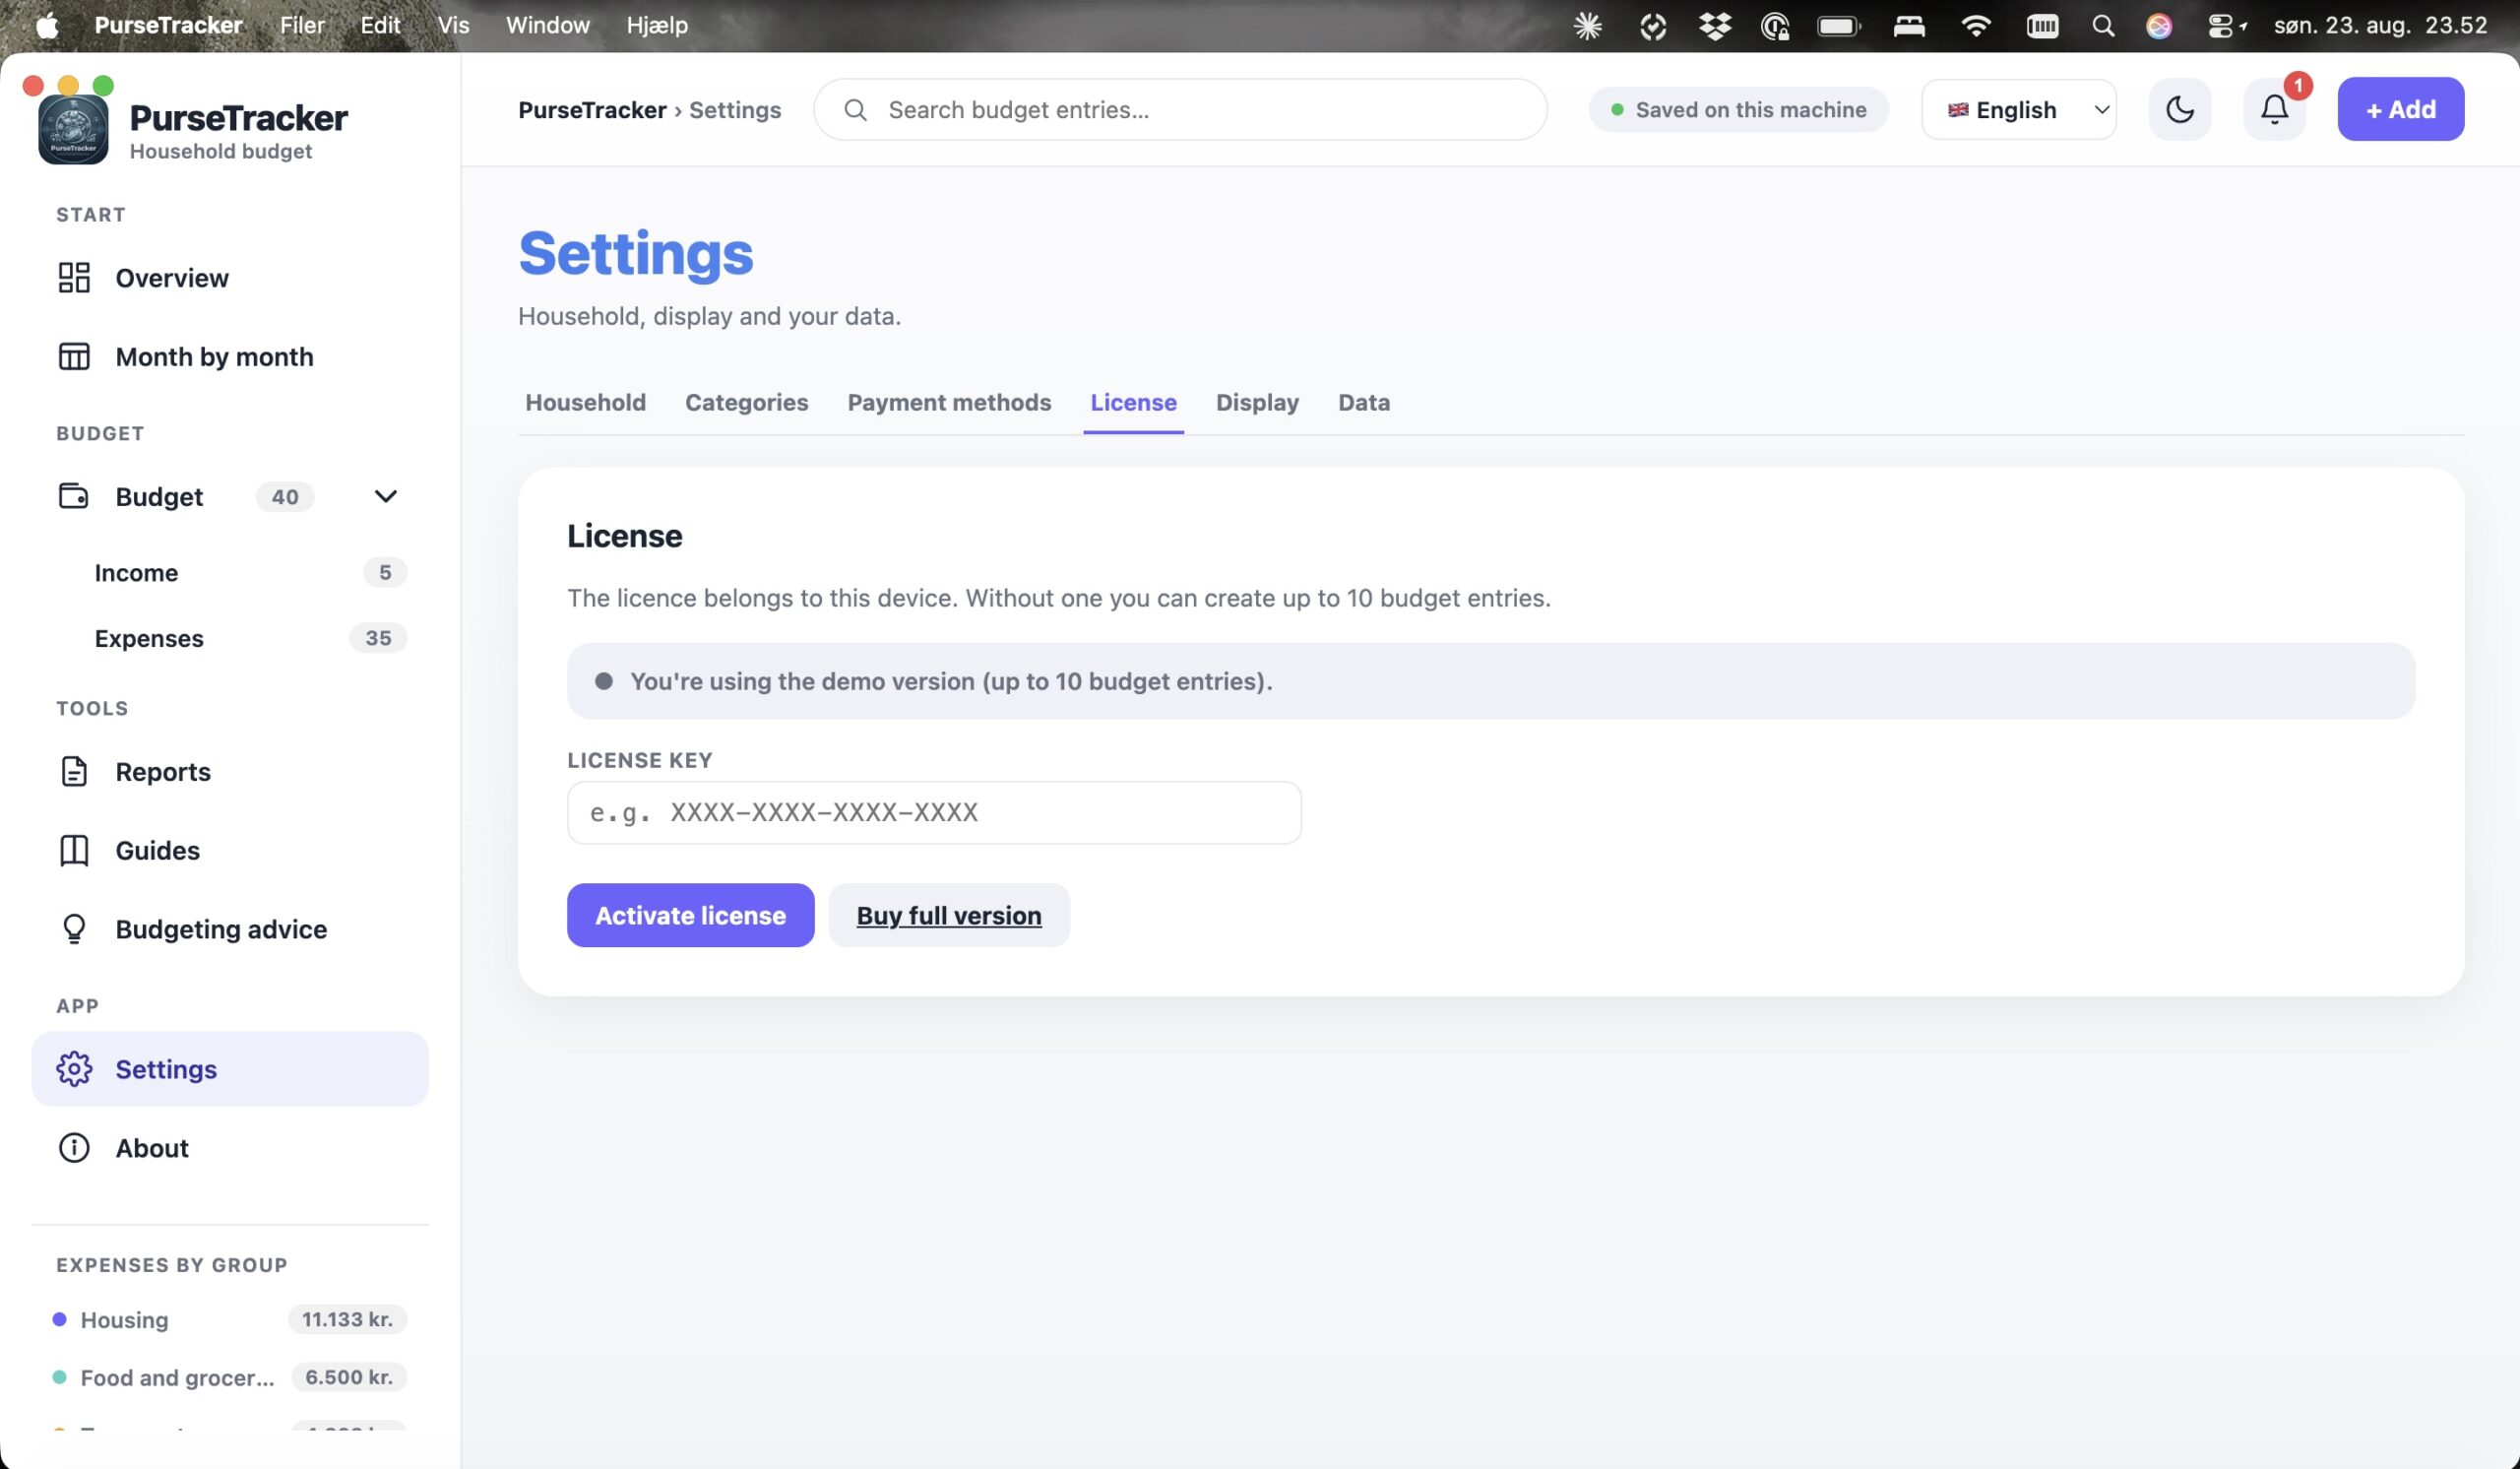Click the Income count badge 5
The width and height of the screenshot is (2520, 1469).
point(385,572)
